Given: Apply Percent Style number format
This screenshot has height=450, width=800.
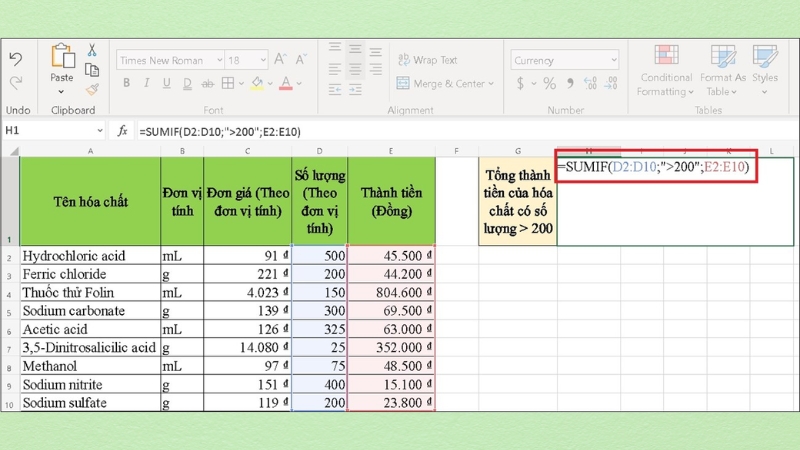Looking at the screenshot, I should (x=550, y=84).
